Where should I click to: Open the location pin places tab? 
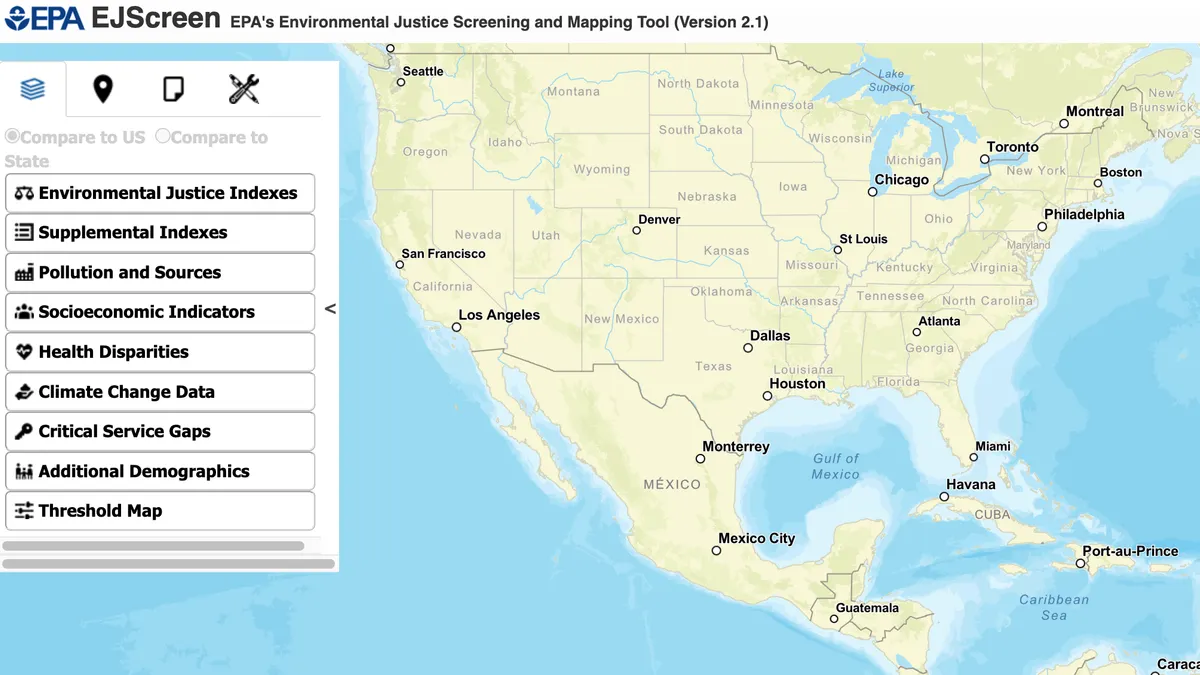pos(103,89)
